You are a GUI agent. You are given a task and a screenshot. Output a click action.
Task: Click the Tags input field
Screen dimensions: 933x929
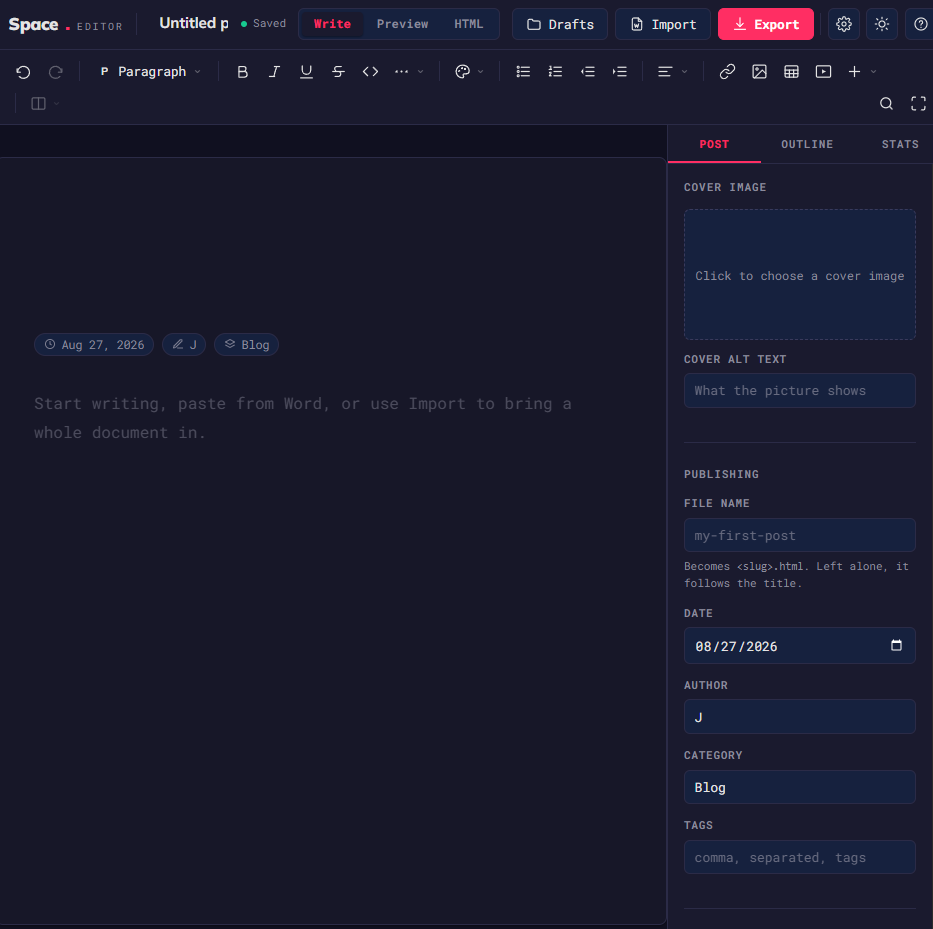point(800,857)
